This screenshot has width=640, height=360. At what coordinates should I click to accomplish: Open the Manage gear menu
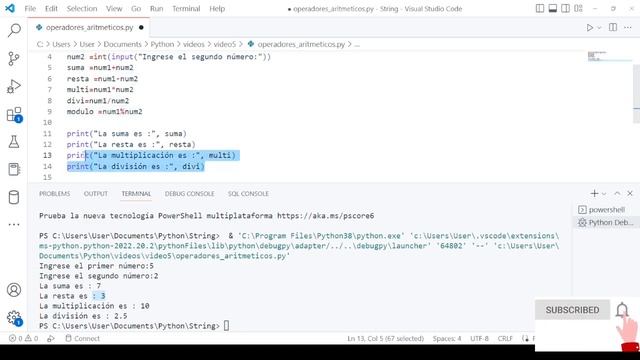tap(14, 318)
